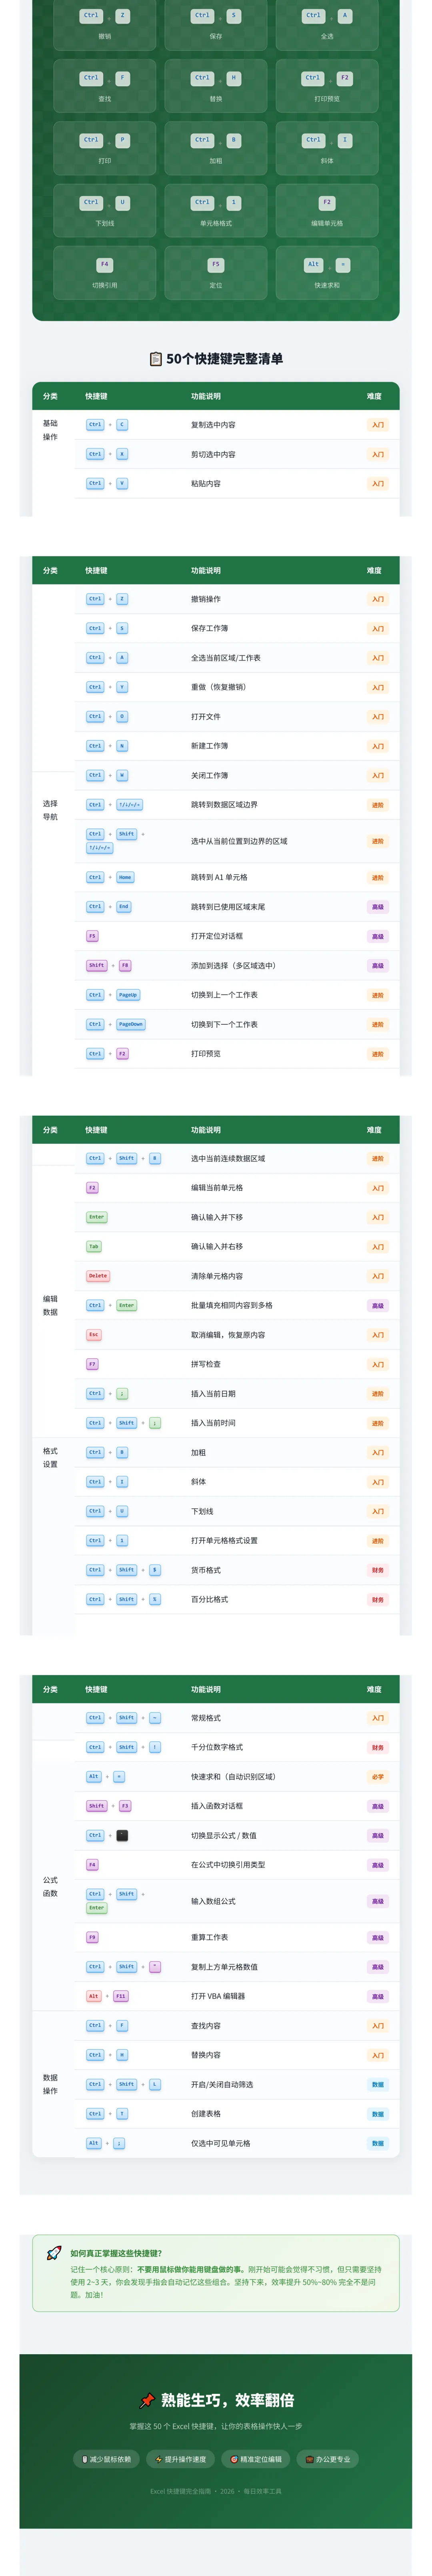Click 必学 badge in 快速求和 table row
Image resolution: width=432 pixels, height=2576 pixels.
point(378,1777)
